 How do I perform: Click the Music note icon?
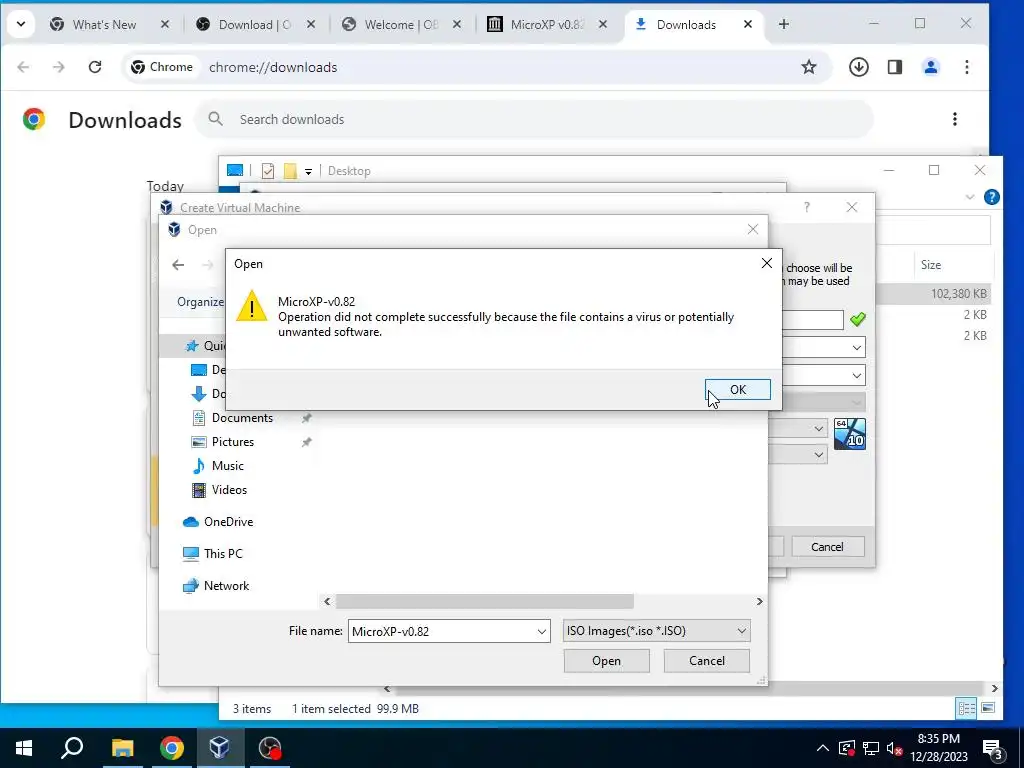(x=199, y=466)
